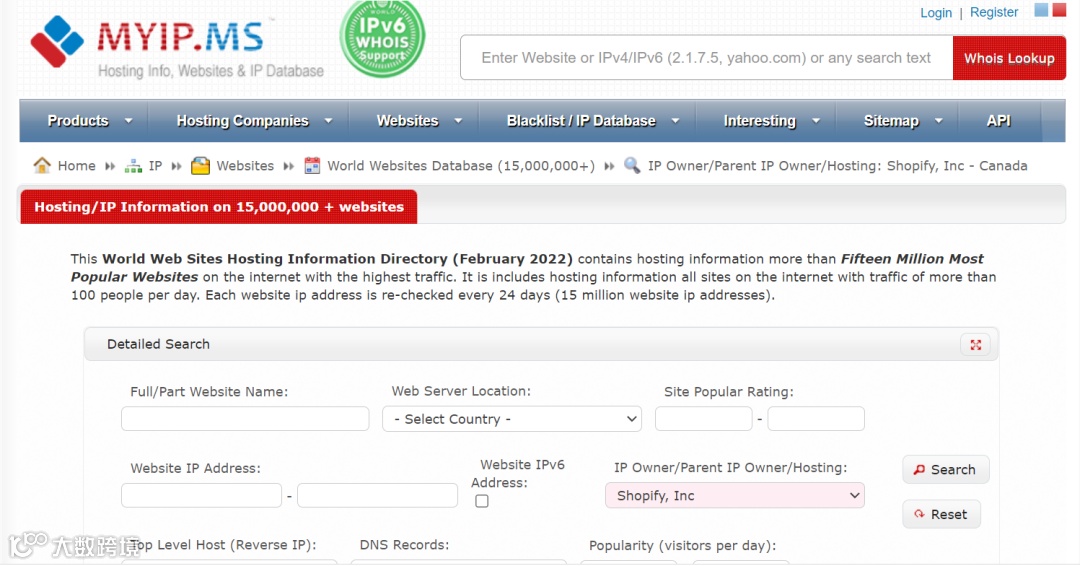Open the API menu item

point(999,120)
